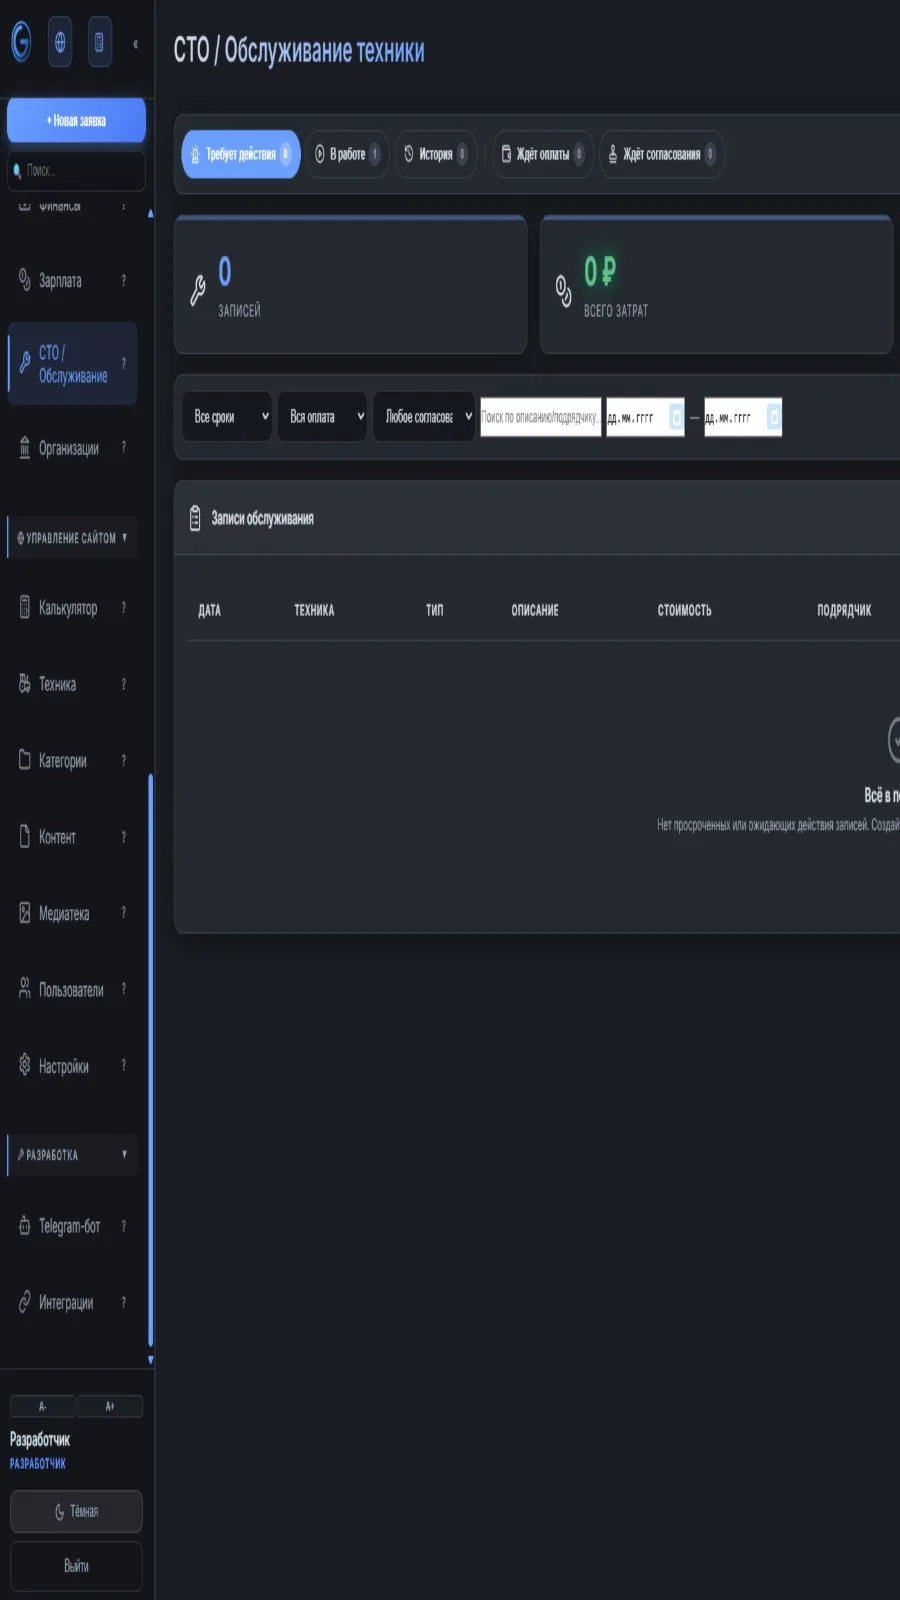900x1600 pixels.
Task: Click the Выйти logout button
Action: pyautogui.click(x=76, y=1566)
